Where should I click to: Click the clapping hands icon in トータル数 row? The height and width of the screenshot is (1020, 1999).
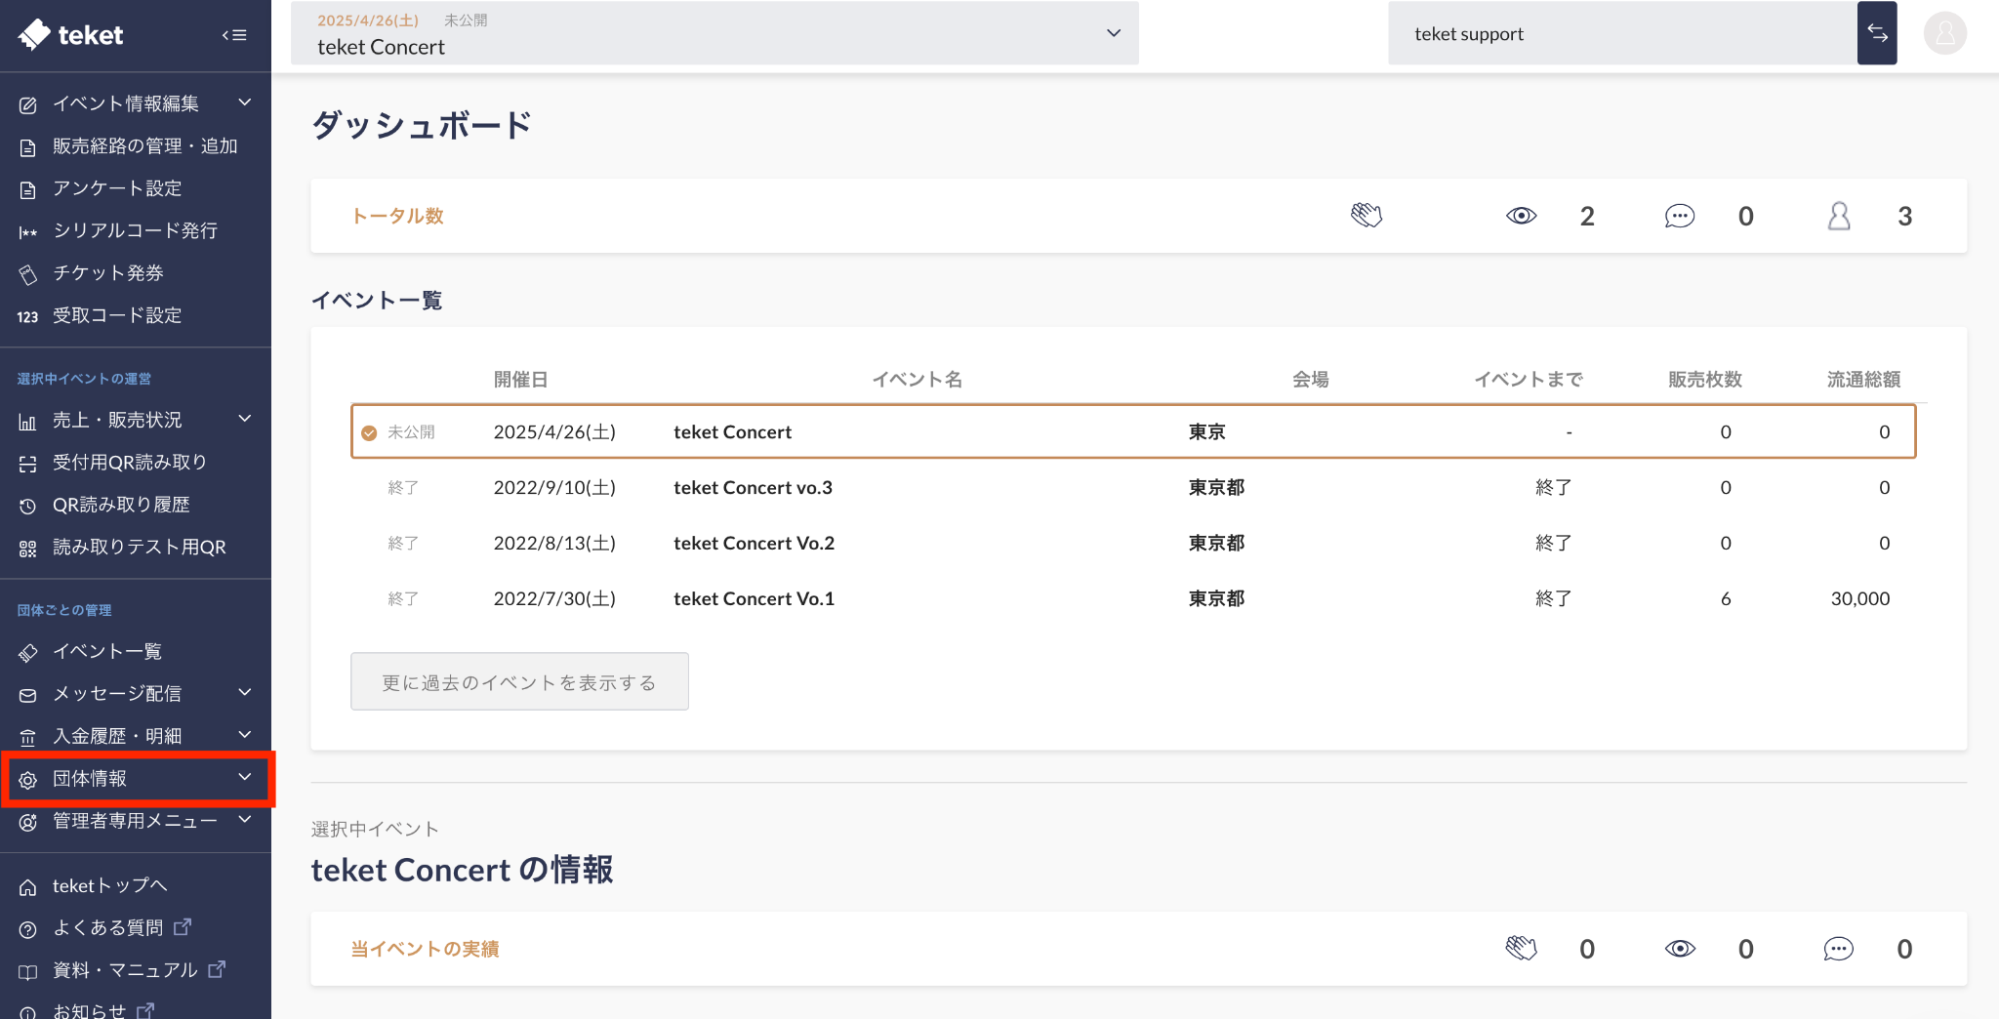1366,216
